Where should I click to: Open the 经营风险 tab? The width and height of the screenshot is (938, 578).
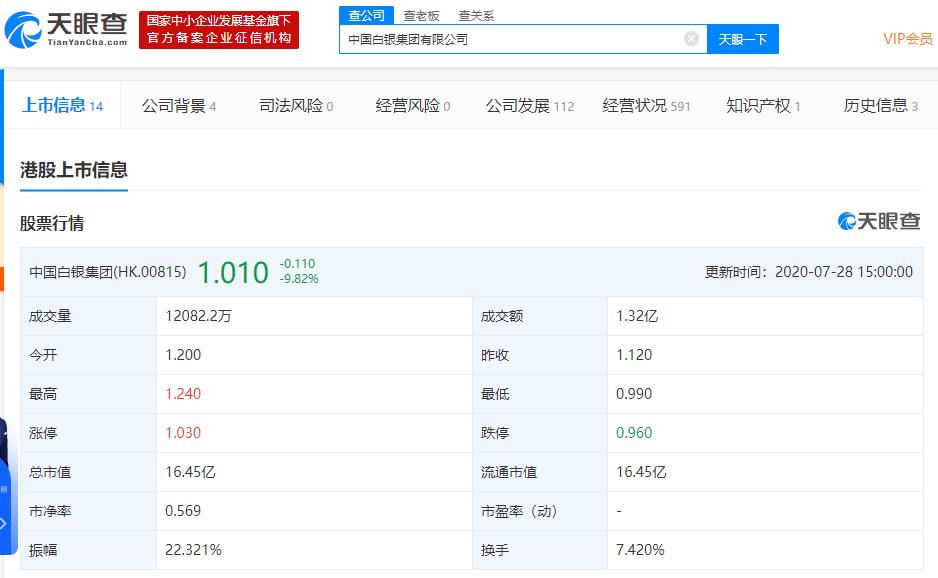[410, 105]
